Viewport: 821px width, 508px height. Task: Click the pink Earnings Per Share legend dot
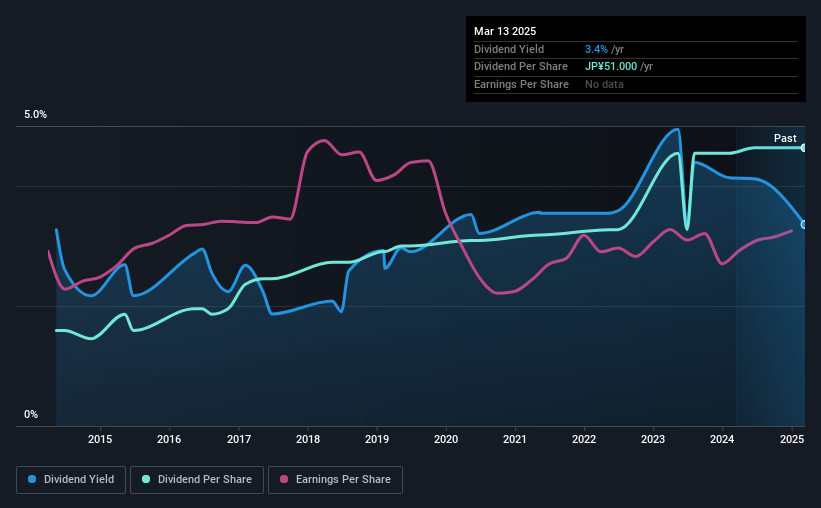coord(284,479)
